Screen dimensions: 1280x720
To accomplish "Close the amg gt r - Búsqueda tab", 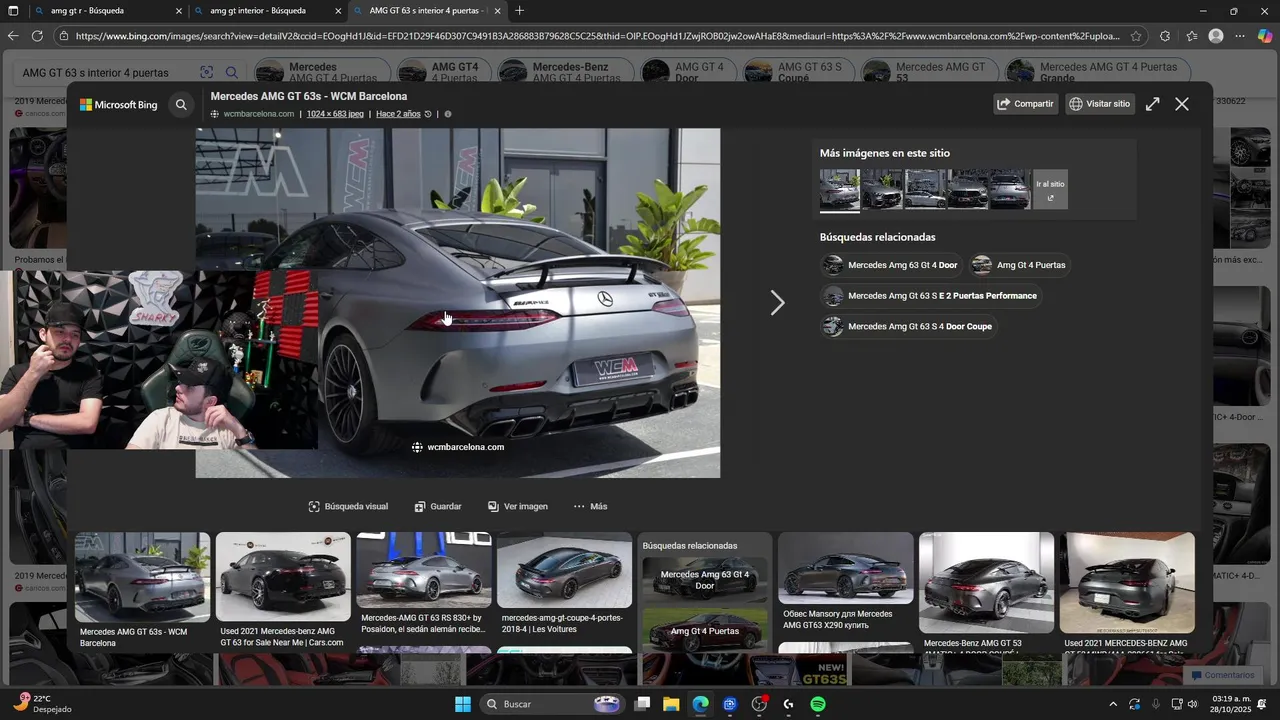I will coord(179,11).
